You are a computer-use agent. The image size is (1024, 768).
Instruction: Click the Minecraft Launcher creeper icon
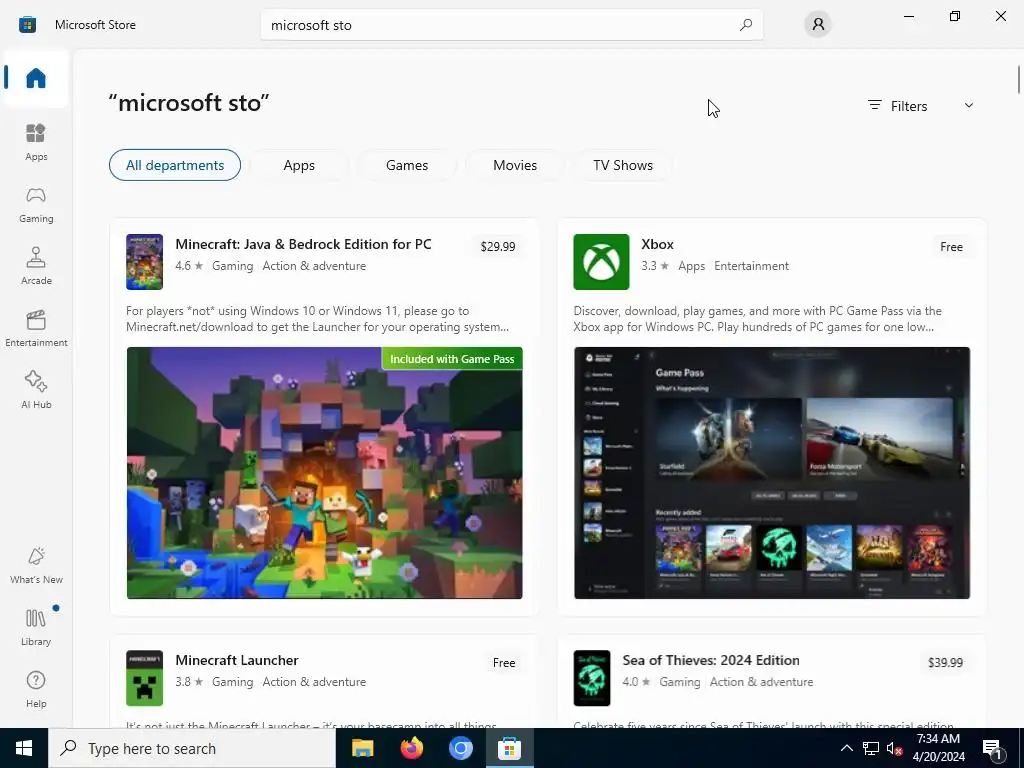pyautogui.click(x=144, y=678)
